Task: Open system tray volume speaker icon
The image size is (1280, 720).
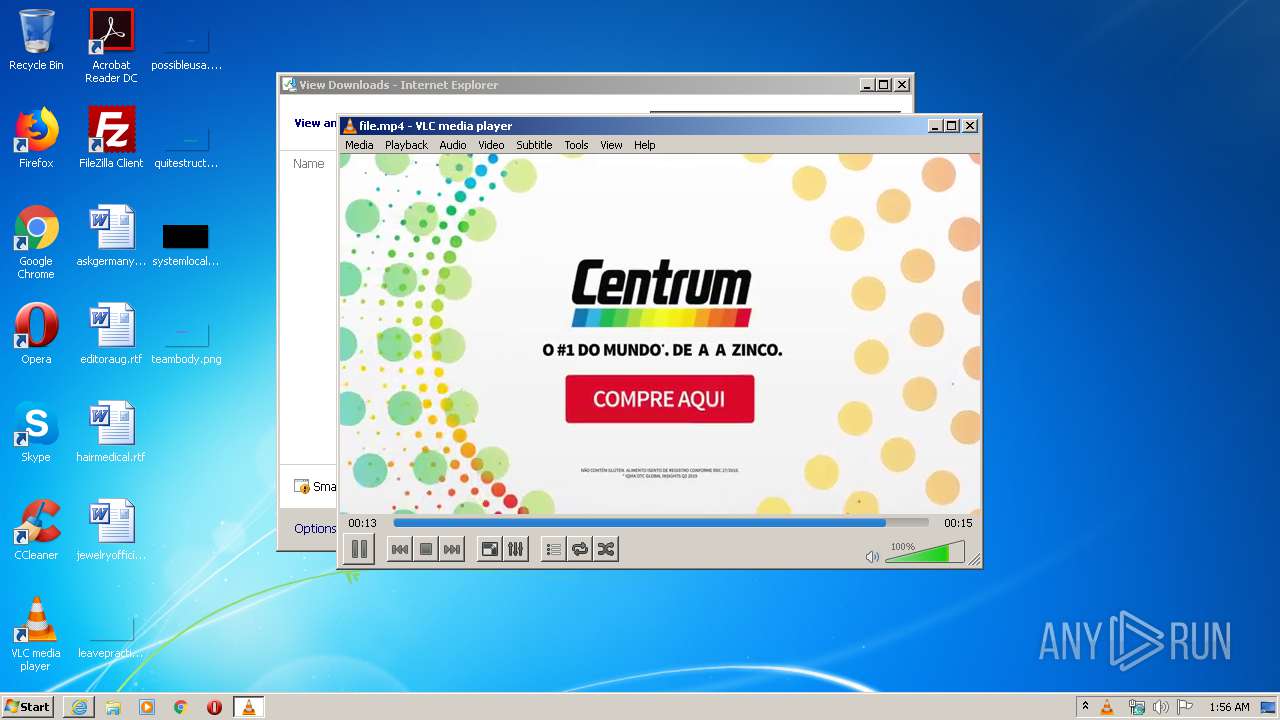Action: (1161, 707)
